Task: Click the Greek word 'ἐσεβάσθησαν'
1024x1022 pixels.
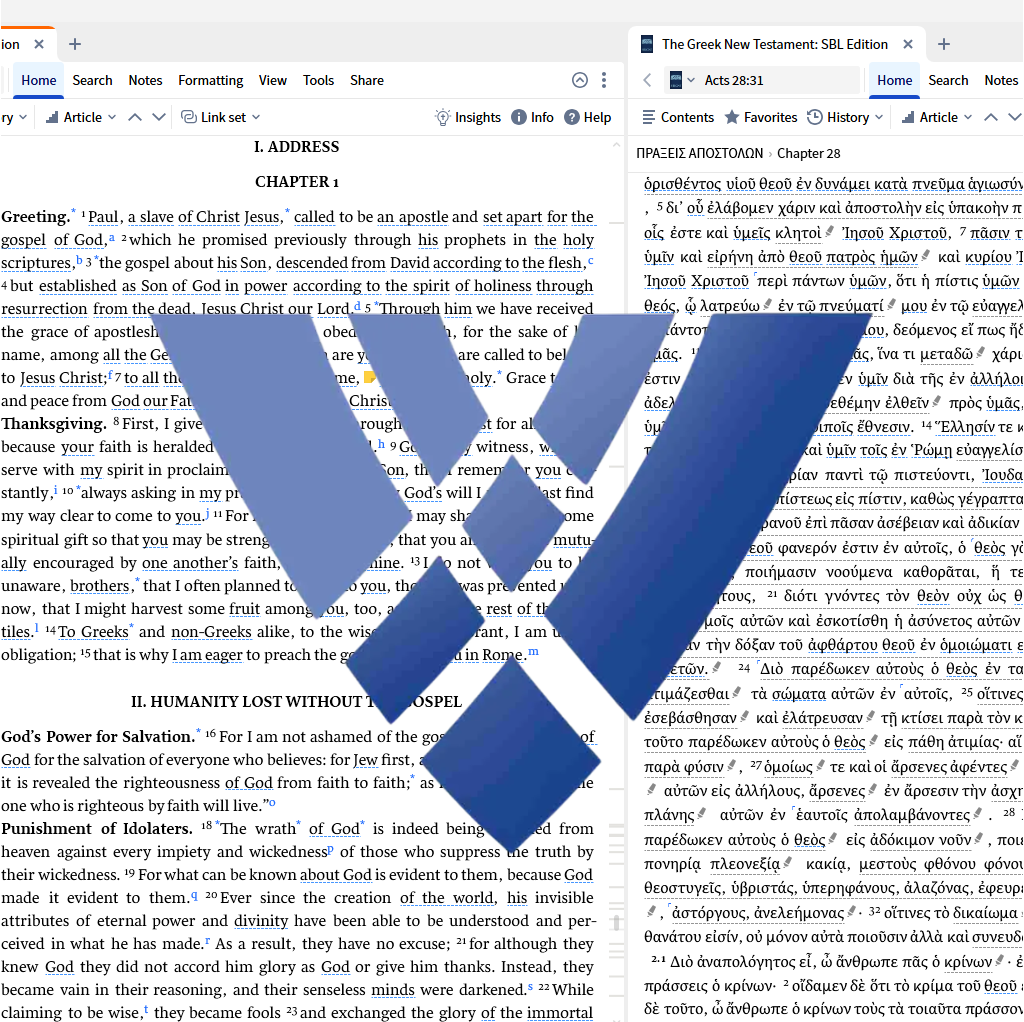Action: 690,718
